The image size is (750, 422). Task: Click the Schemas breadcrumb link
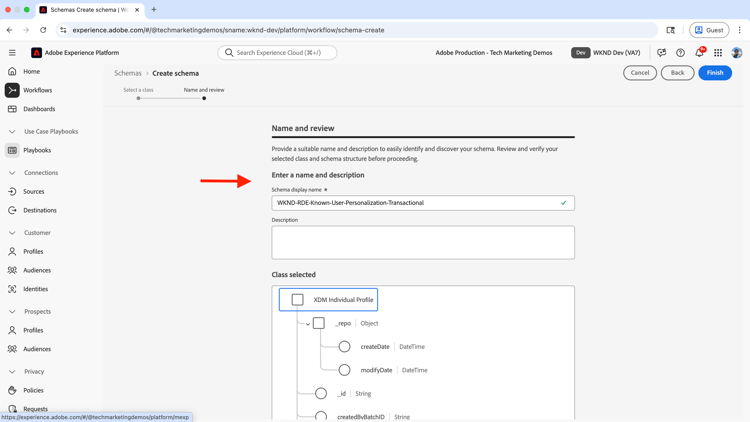coord(128,73)
